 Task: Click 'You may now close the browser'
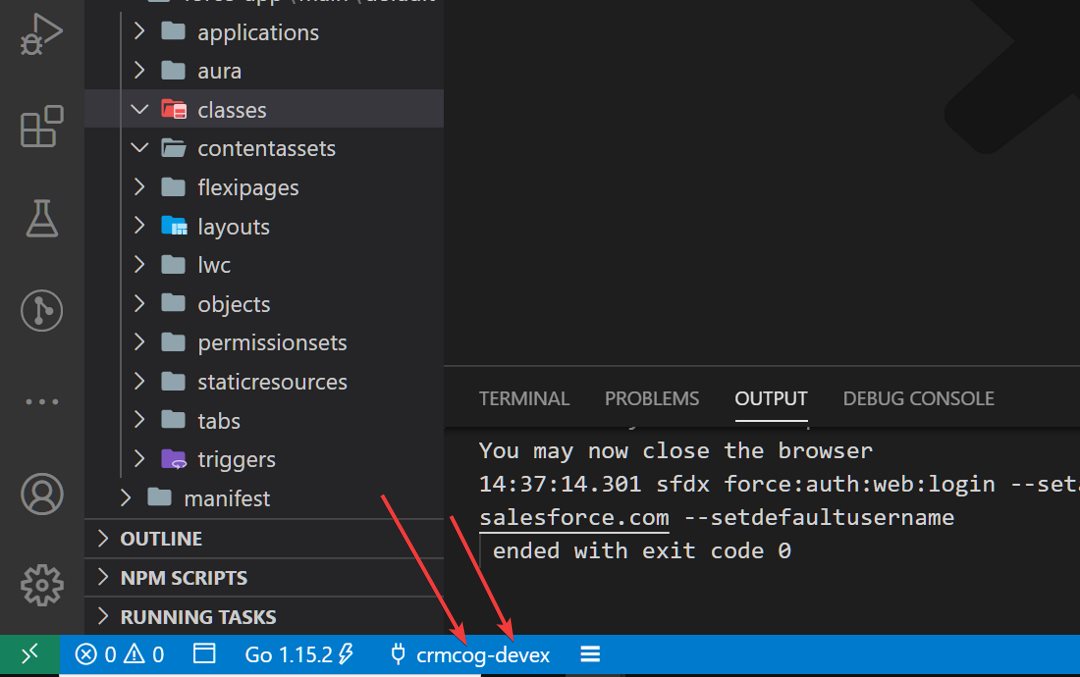676,451
